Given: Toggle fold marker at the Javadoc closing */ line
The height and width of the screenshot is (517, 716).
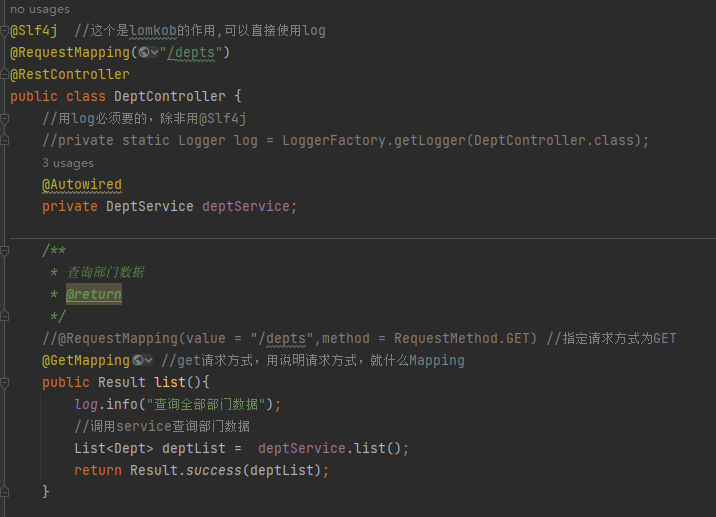Looking at the screenshot, I should tap(5, 316).
